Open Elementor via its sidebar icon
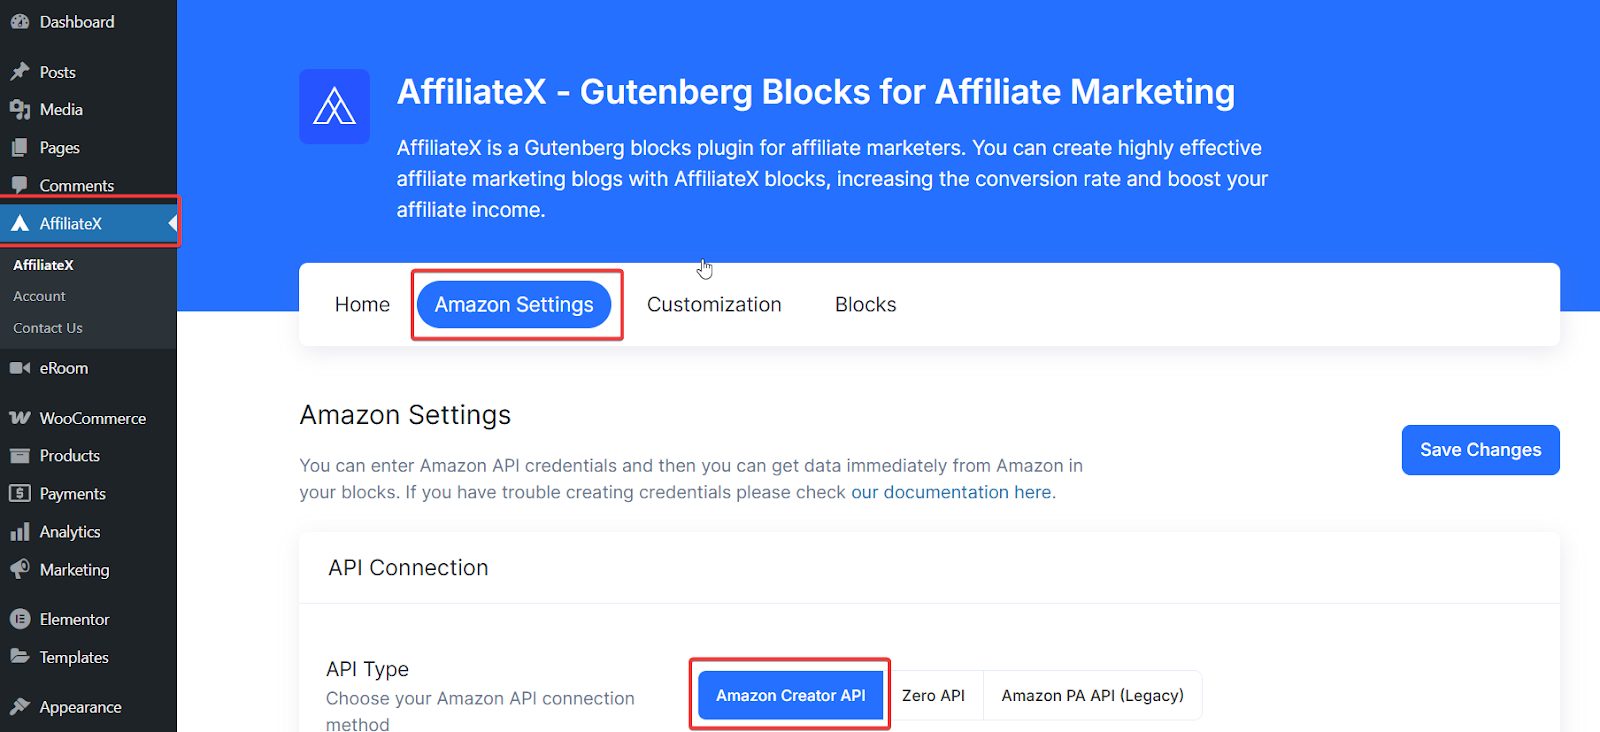Viewport: 1600px width, 732px height. tap(21, 618)
